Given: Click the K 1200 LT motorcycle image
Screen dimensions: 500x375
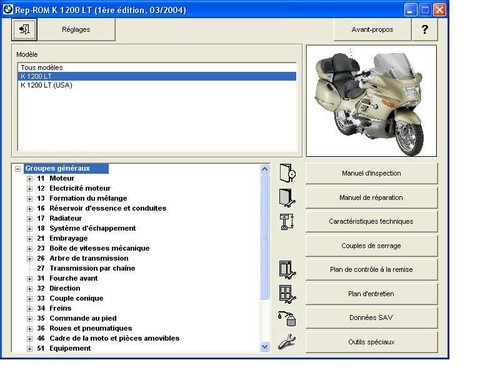Looking at the screenshot, I should tap(371, 101).
